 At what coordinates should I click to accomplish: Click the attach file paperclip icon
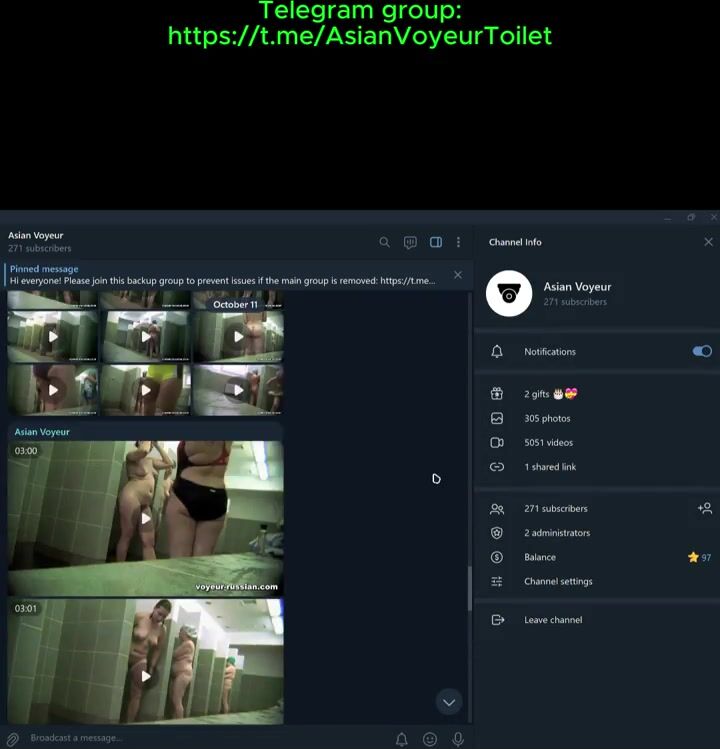point(13,739)
